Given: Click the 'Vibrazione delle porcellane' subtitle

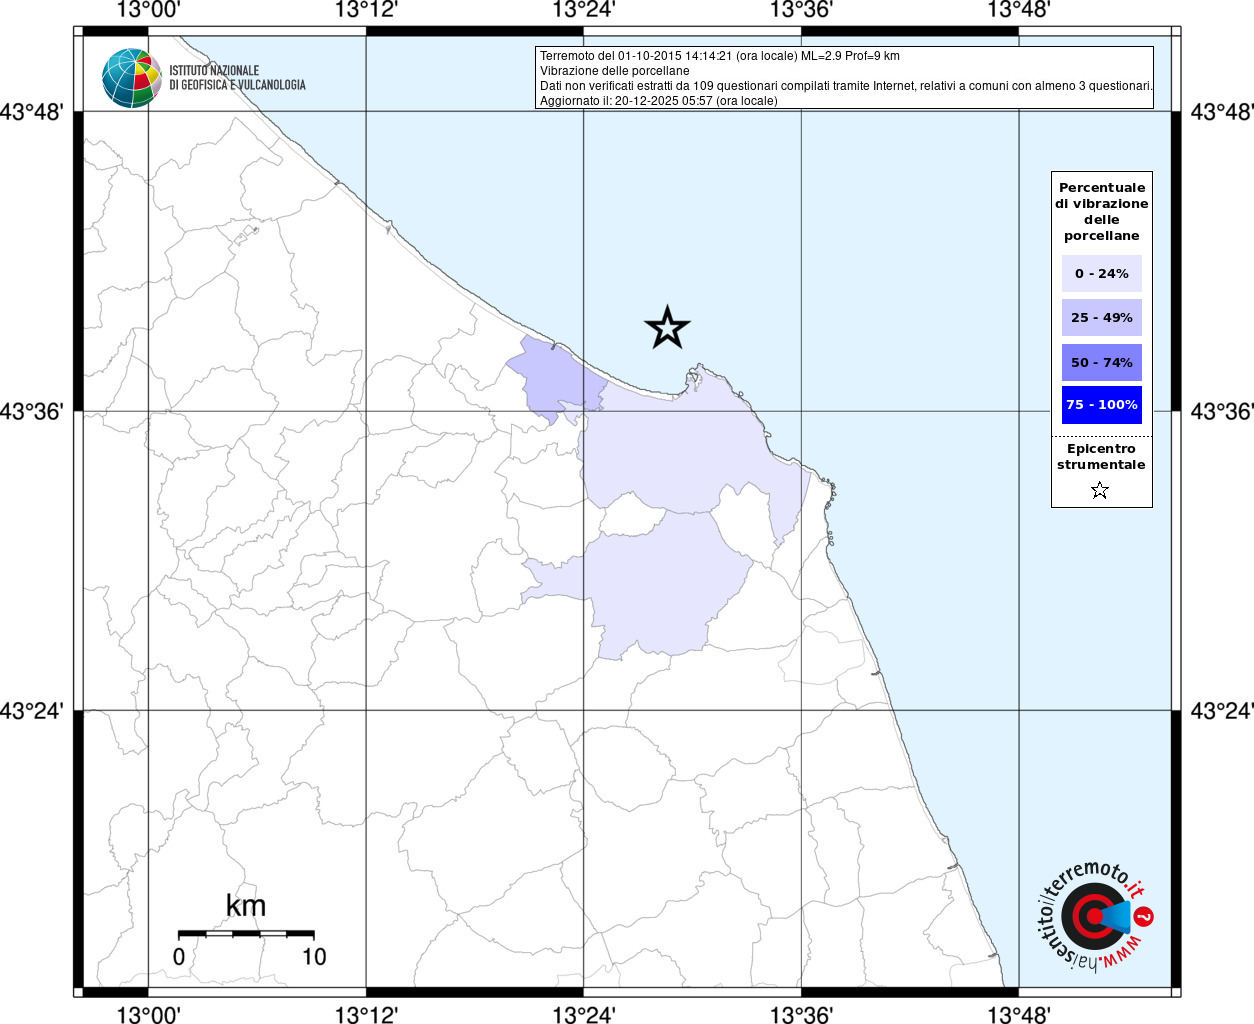Looking at the screenshot, I should pyautogui.click(x=614, y=71).
